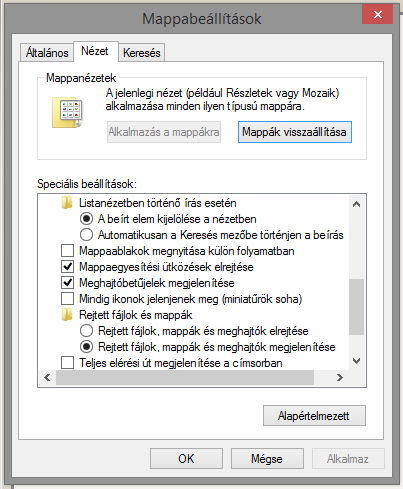Click the Mappák visszaállítása button
This screenshot has width=403, height=489.
(x=295, y=132)
